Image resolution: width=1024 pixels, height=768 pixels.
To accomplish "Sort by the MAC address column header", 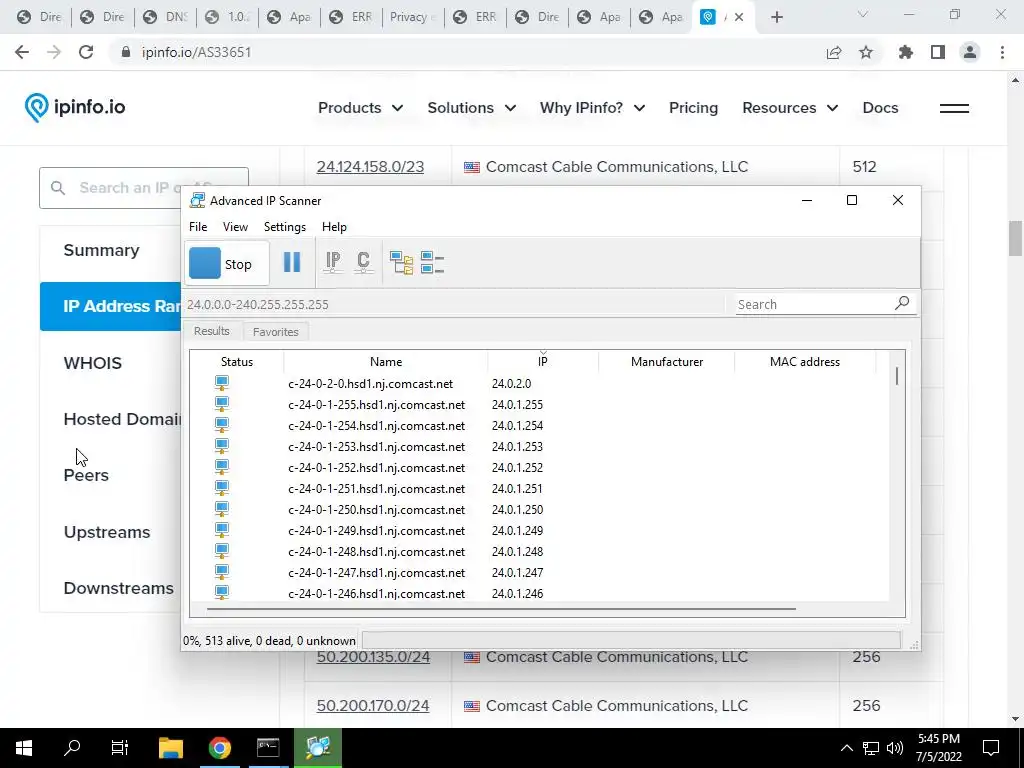I will click(x=805, y=362).
